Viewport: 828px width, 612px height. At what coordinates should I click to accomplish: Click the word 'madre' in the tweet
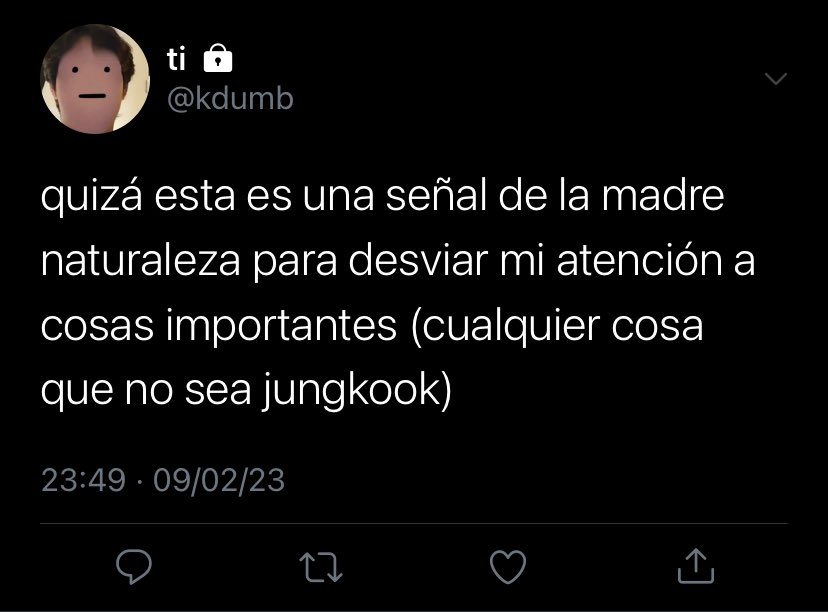pos(663,195)
